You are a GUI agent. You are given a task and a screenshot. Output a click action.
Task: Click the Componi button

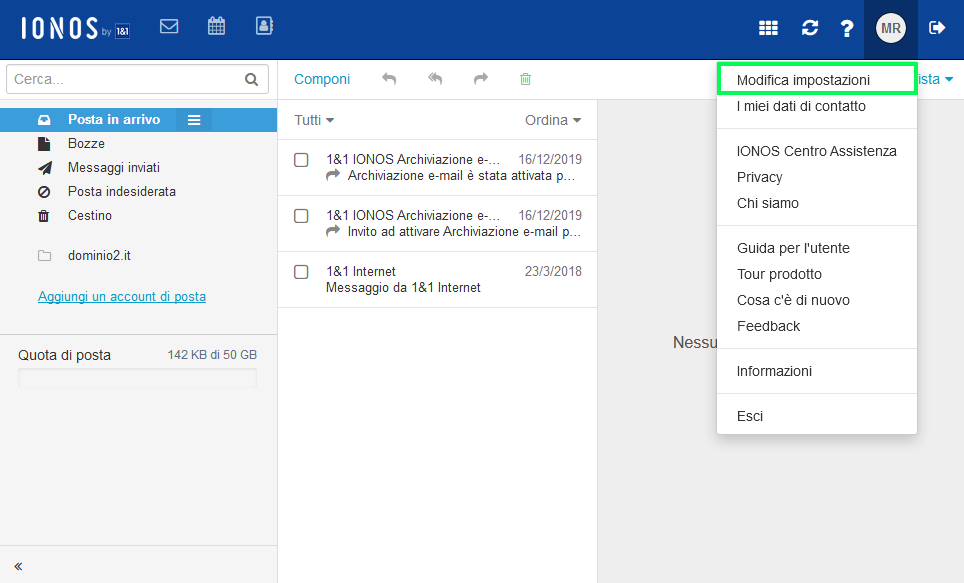pos(322,79)
